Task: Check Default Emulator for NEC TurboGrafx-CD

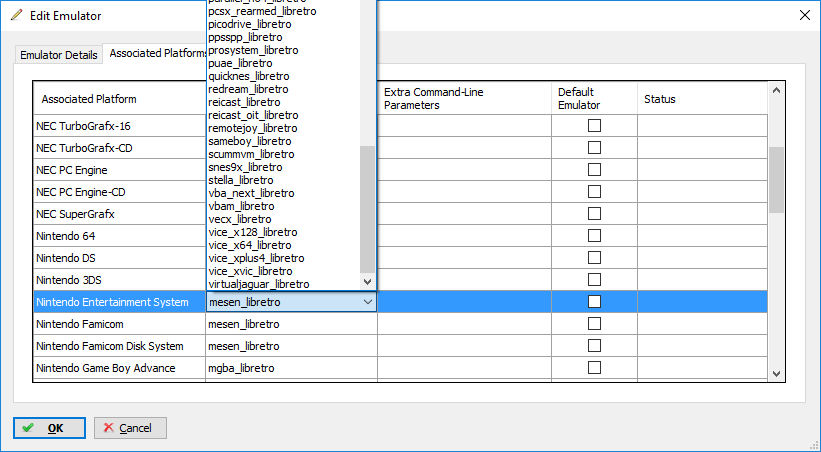Action: click(594, 148)
